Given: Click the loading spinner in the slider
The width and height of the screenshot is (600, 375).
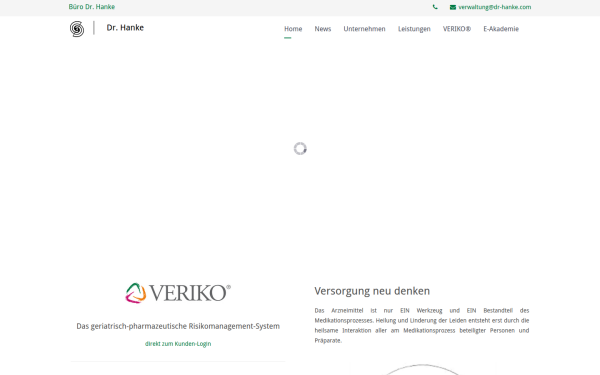Looking at the screenshot, I should pos(300,148).
